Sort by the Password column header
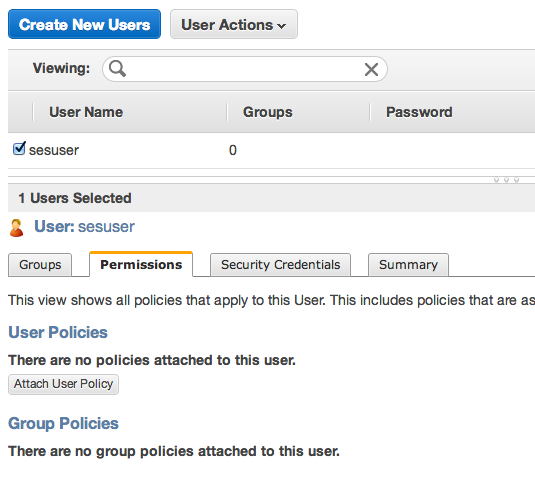 tap(419, 112)
